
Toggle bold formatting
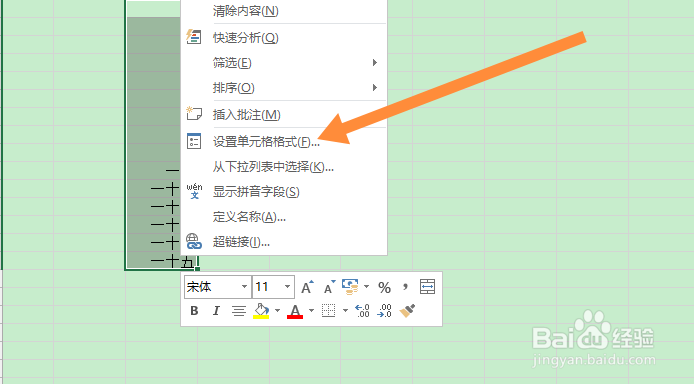pos(194,311)
